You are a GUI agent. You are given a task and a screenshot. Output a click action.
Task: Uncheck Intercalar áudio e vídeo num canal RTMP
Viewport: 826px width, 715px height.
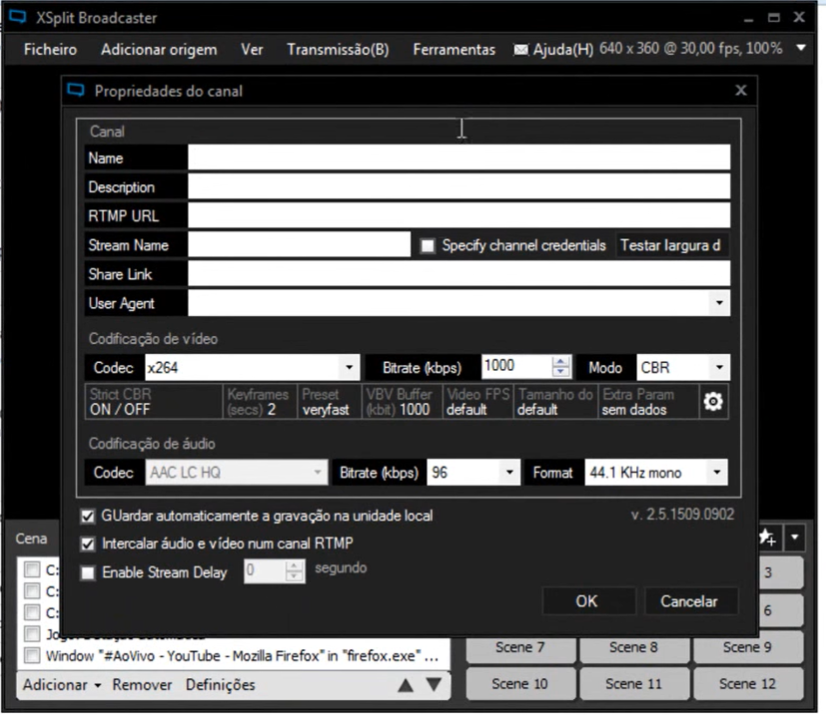click(88, 544)
